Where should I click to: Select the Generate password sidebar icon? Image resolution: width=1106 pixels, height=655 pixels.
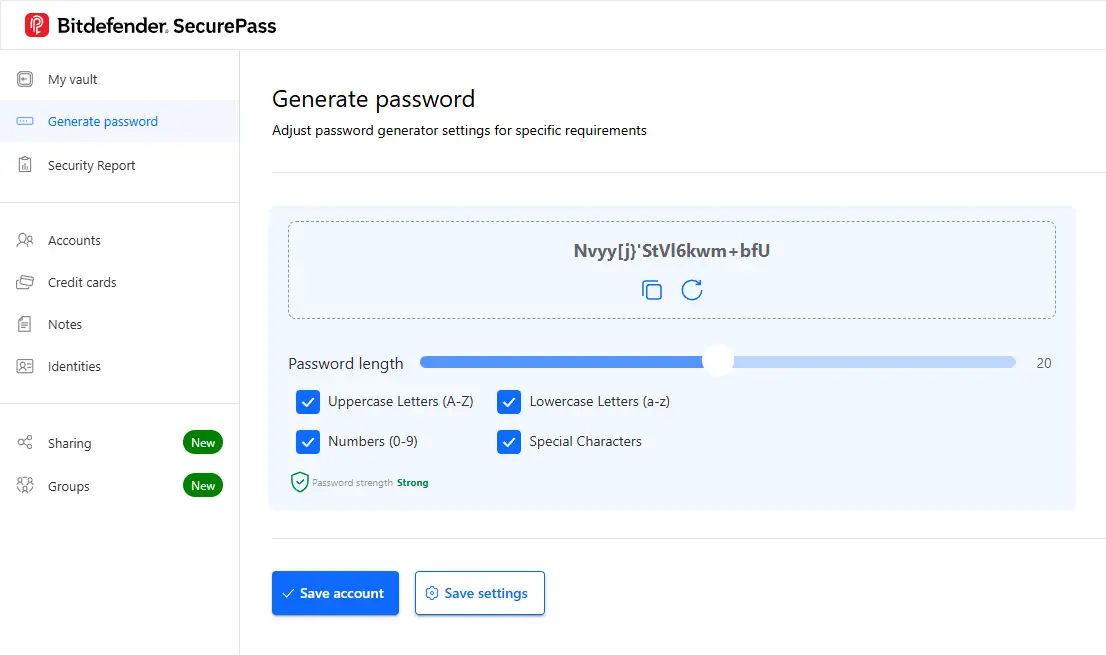pos(24,121)
